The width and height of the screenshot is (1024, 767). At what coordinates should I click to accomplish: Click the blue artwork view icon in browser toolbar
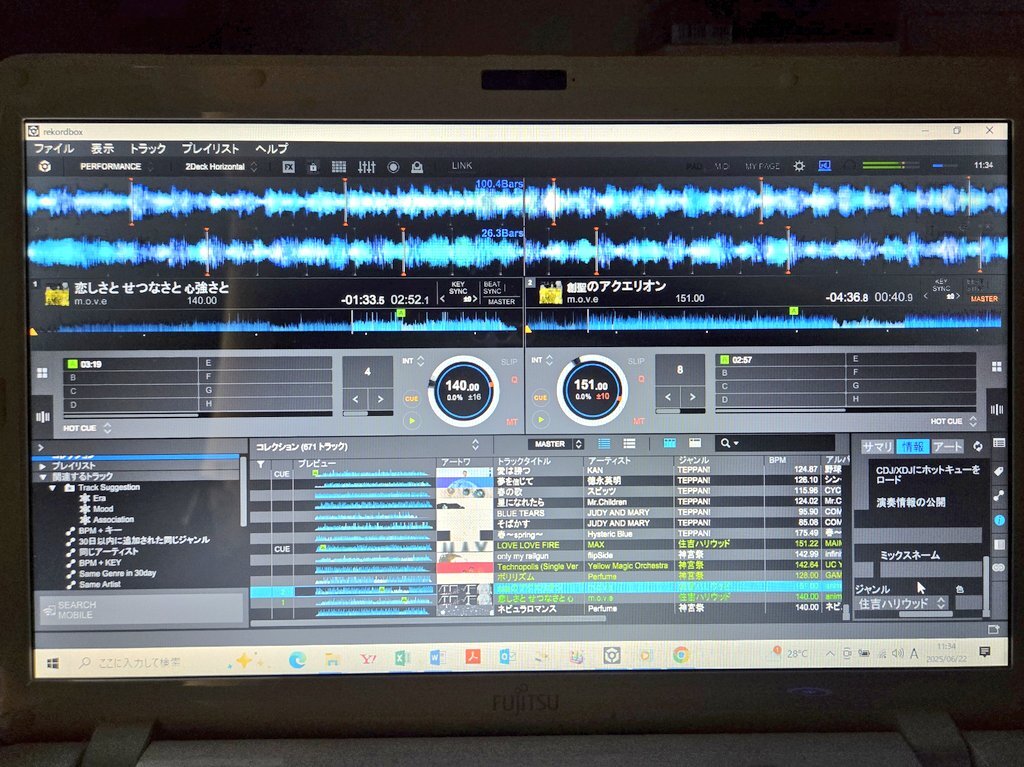click(669, 443)
